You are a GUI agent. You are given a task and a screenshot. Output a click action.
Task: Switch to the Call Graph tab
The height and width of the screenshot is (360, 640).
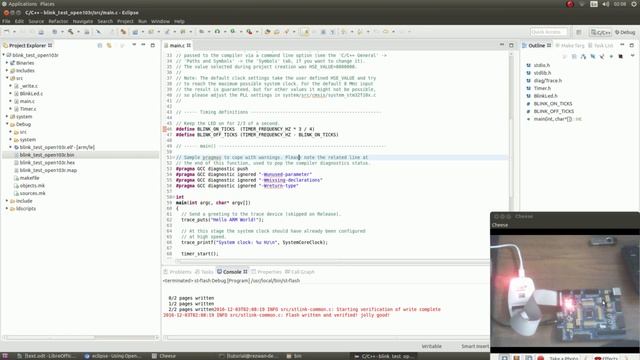(300, 272)
